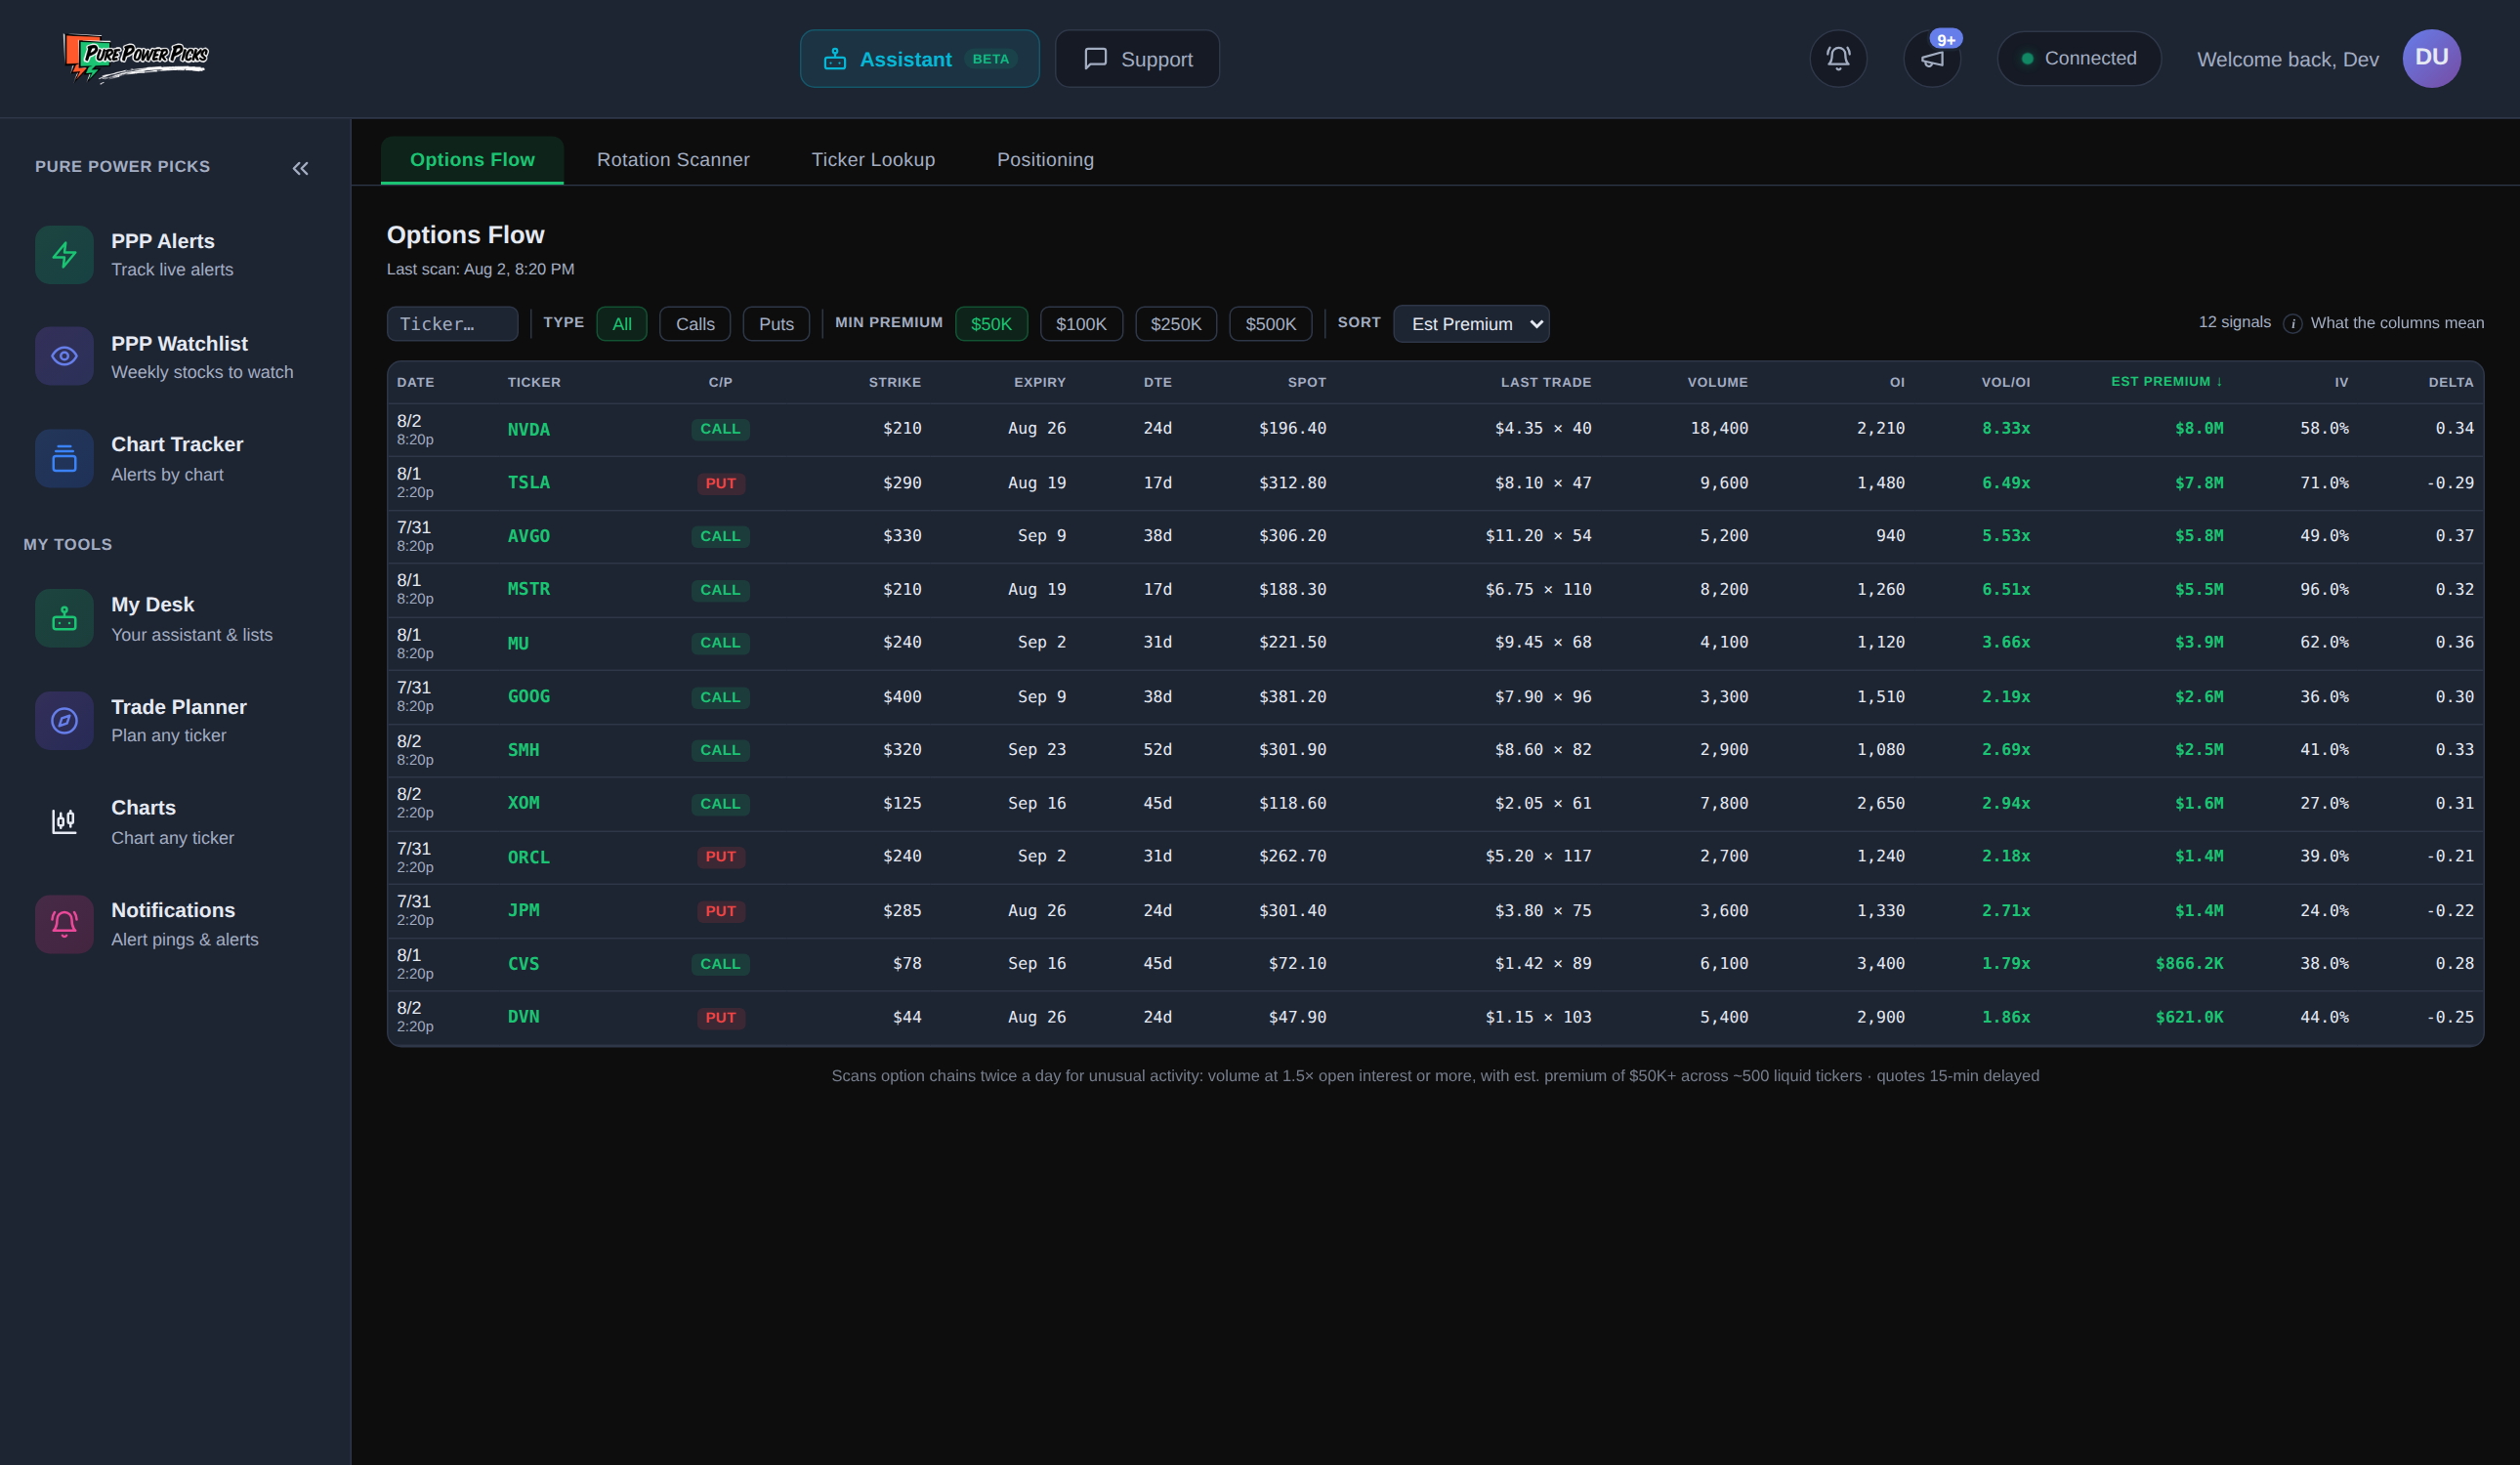Open the Est Premium sort dropdown
The image size is (2520, 1465).
point(1471,324)
